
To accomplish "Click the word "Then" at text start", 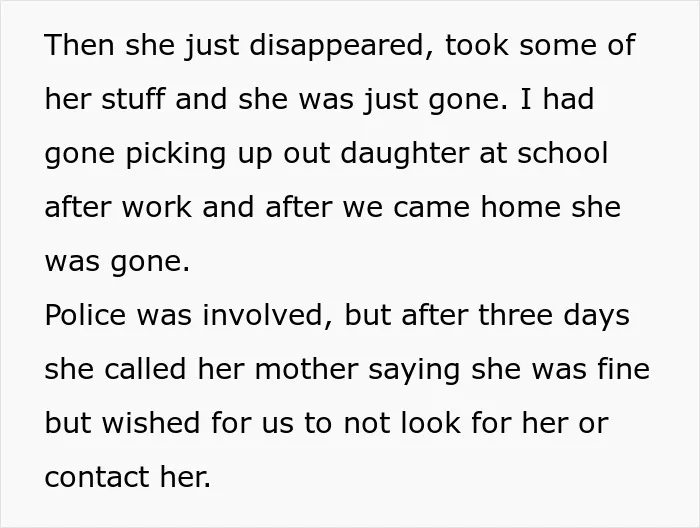I will [x=79, y=46].
